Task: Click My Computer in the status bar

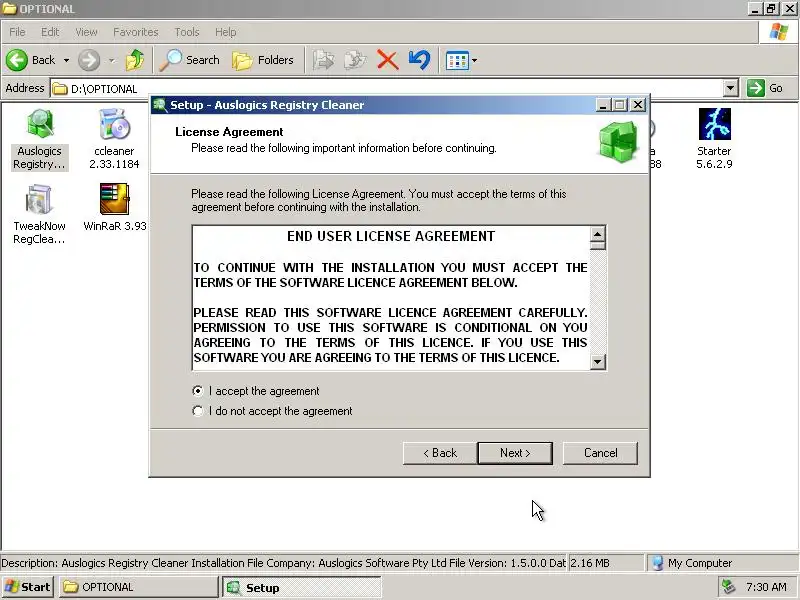Action: point(699,563)
